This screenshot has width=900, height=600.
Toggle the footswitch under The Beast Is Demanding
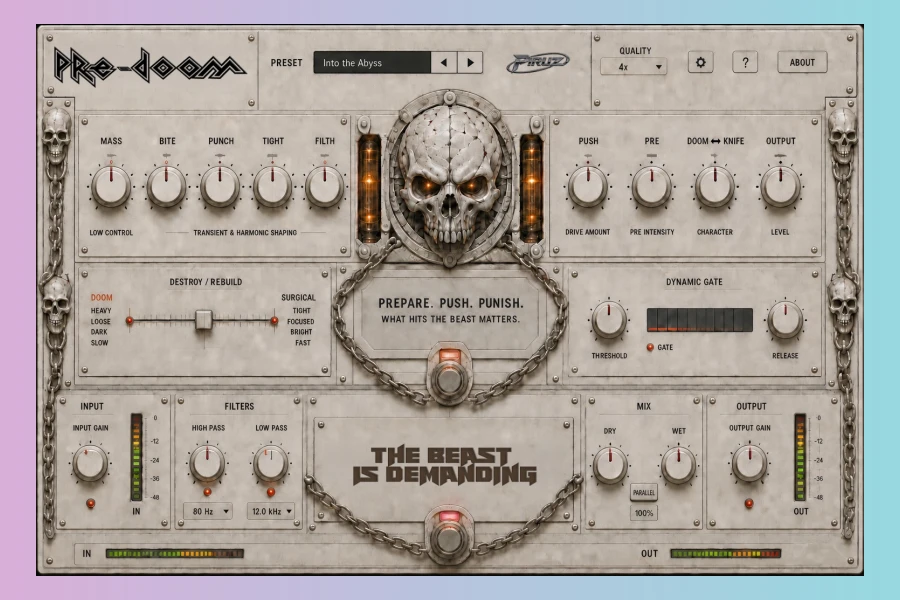click(x=449, y=540)
